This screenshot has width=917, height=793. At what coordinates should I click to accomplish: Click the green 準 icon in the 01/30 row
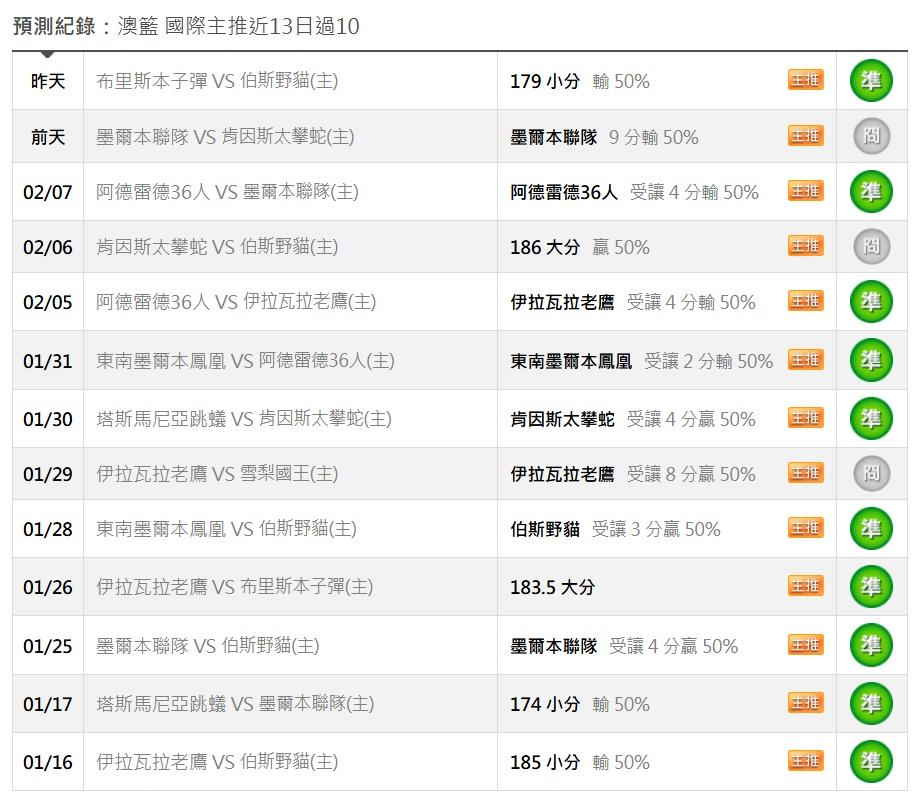pos(871,419)
